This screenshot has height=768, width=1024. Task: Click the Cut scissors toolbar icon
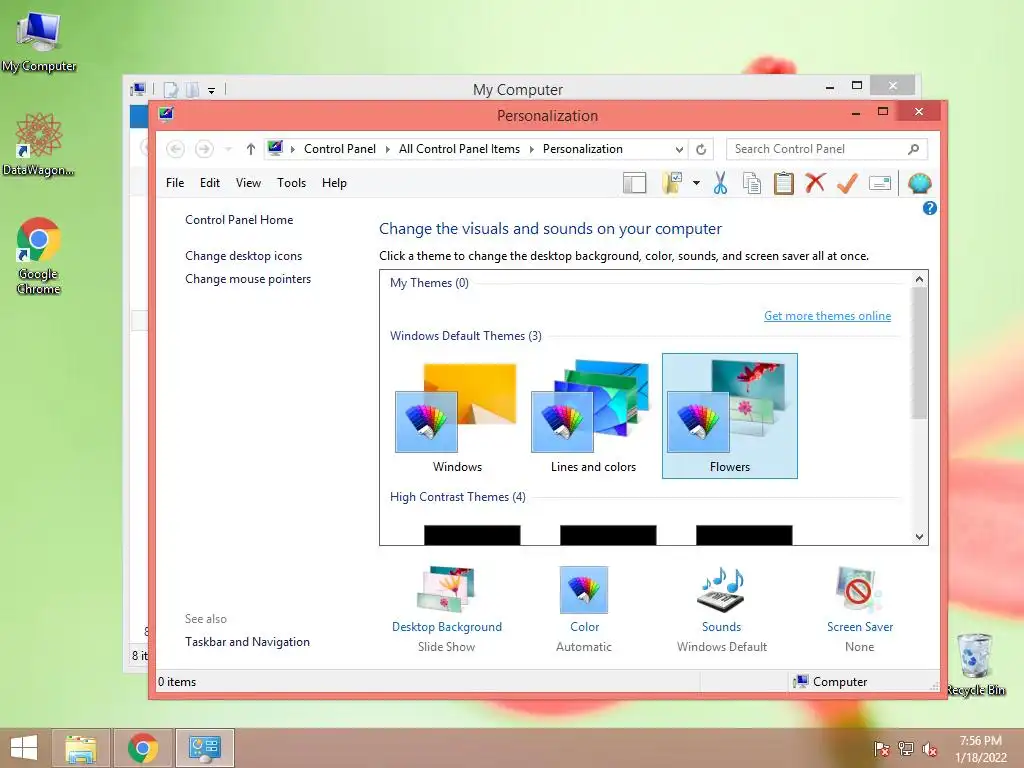click(x=720, y=184)
